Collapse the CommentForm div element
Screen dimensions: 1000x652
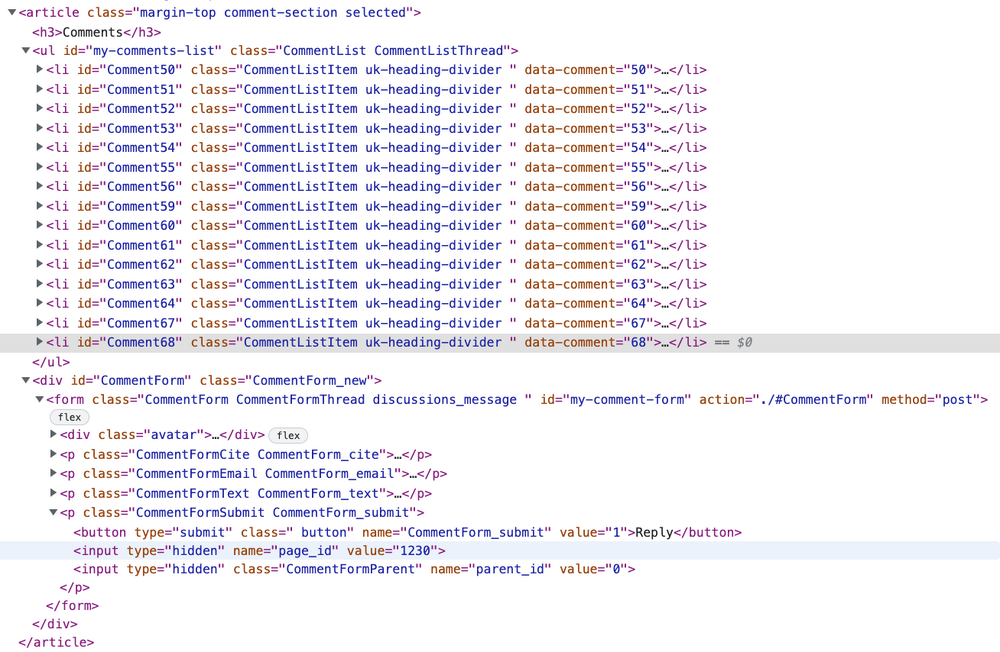pos(26,381)
